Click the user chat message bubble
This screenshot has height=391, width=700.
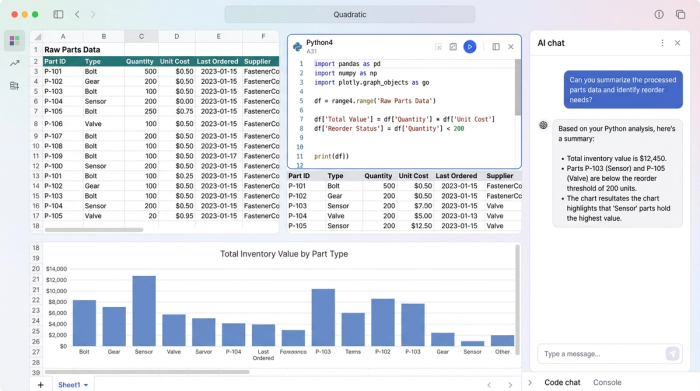coord(623,90)
